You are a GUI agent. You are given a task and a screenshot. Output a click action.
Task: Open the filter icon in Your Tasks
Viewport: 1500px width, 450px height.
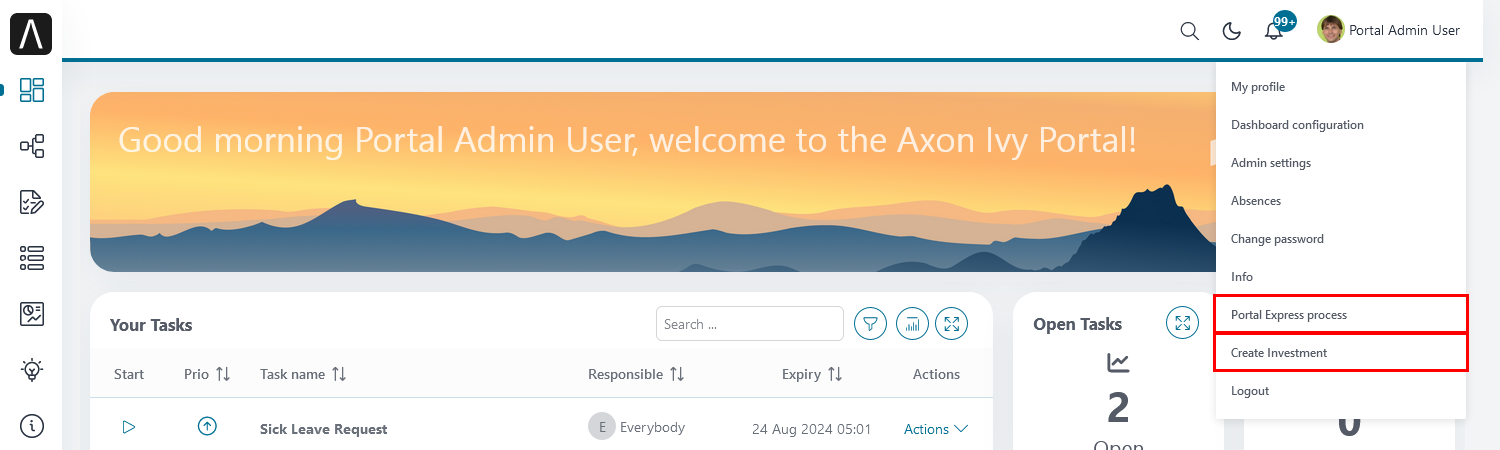coord(871,324)
